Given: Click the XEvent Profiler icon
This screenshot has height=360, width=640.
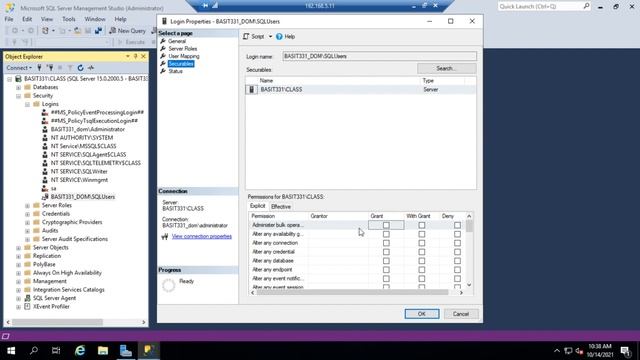Looking at the screenshot, I should (x=27, y=307).
